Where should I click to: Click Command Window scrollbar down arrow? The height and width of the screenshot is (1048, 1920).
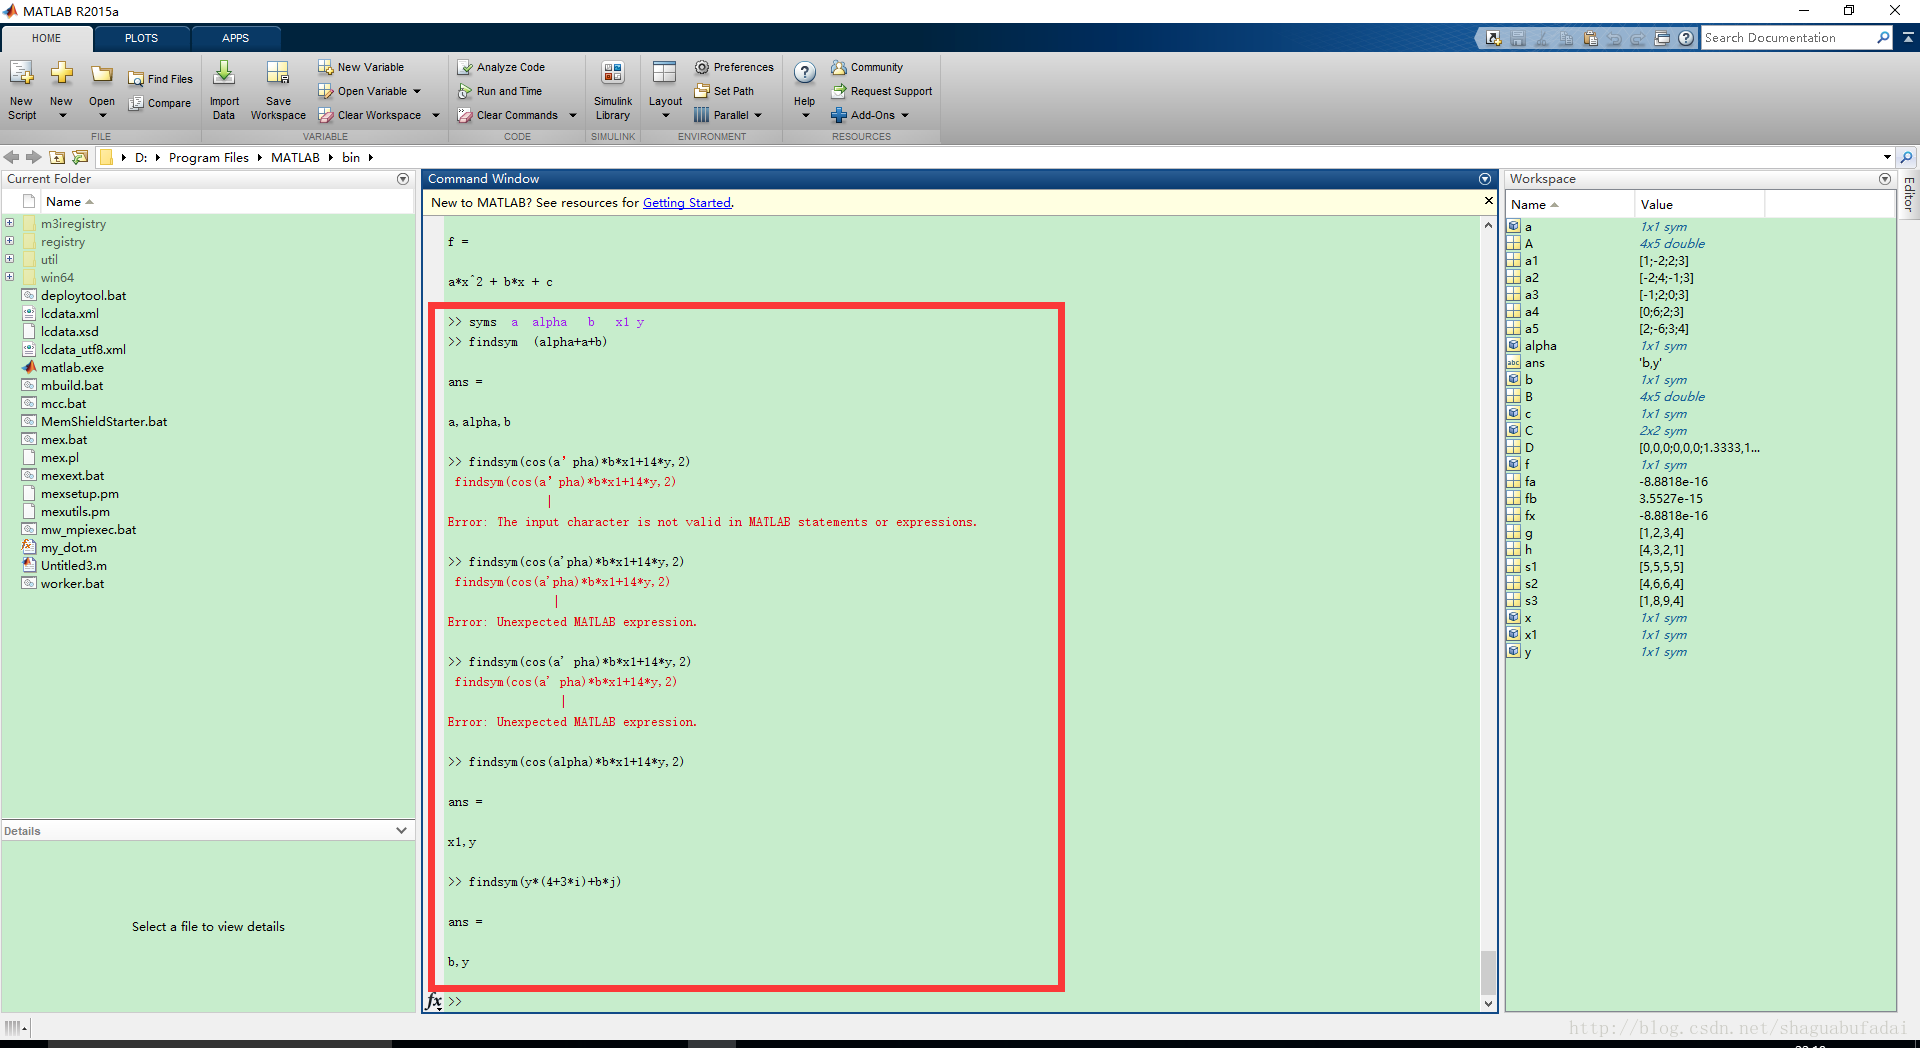[1488, 1004]
